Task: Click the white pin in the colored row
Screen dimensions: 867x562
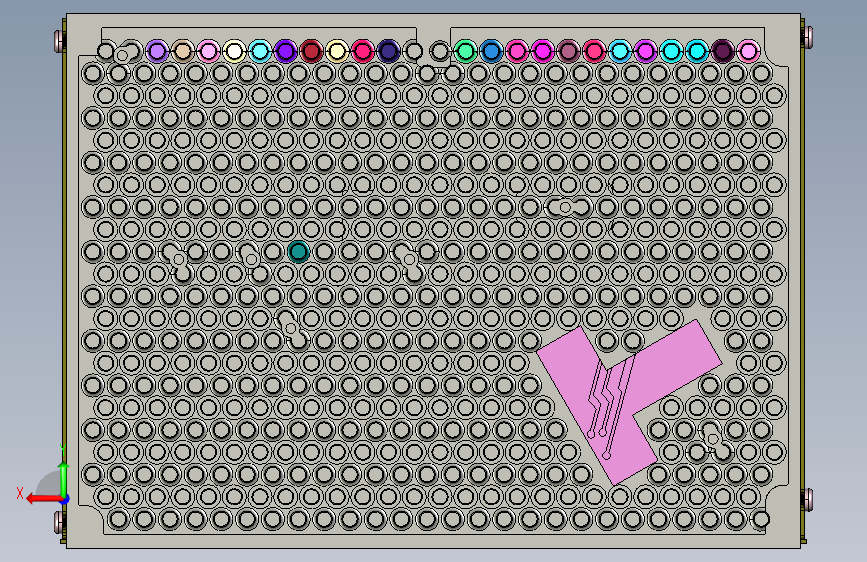Action: point(234,51)
